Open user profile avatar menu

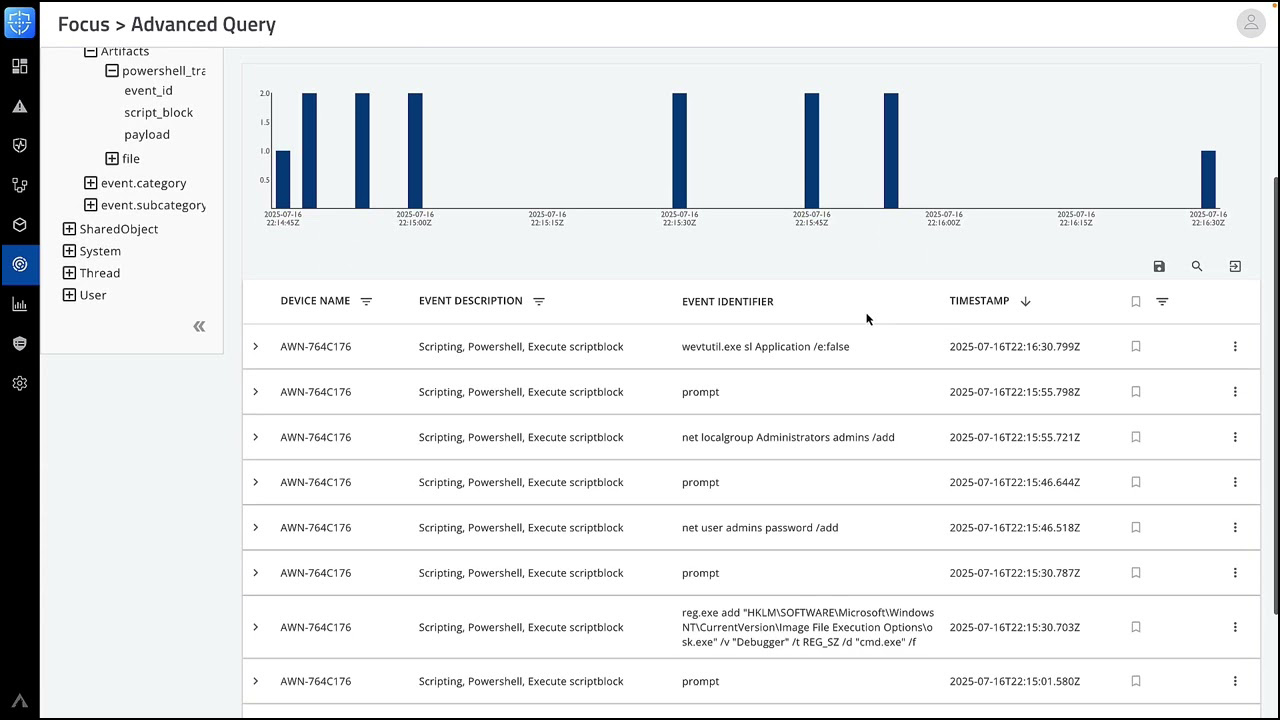1251,23
